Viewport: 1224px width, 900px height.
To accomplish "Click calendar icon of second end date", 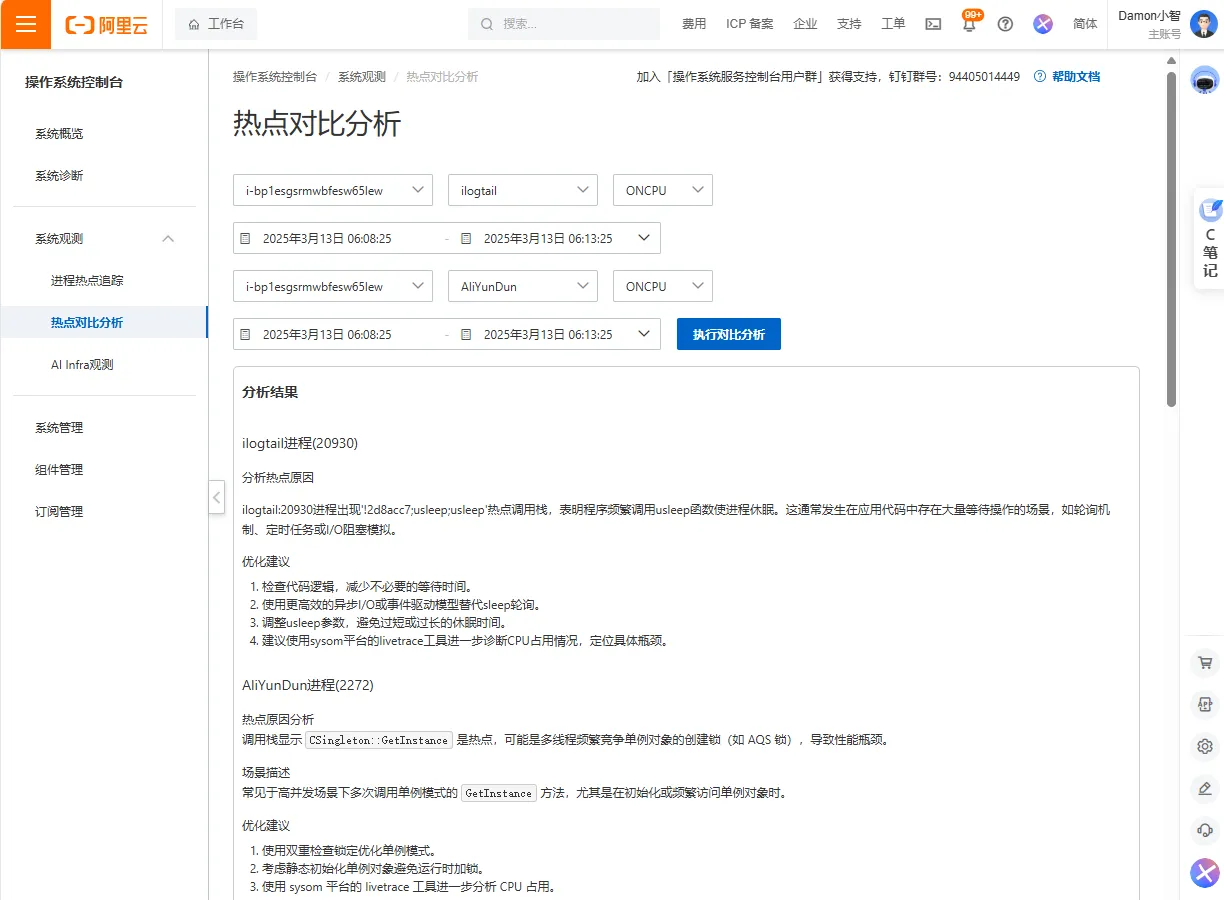I will click(466, 335).
